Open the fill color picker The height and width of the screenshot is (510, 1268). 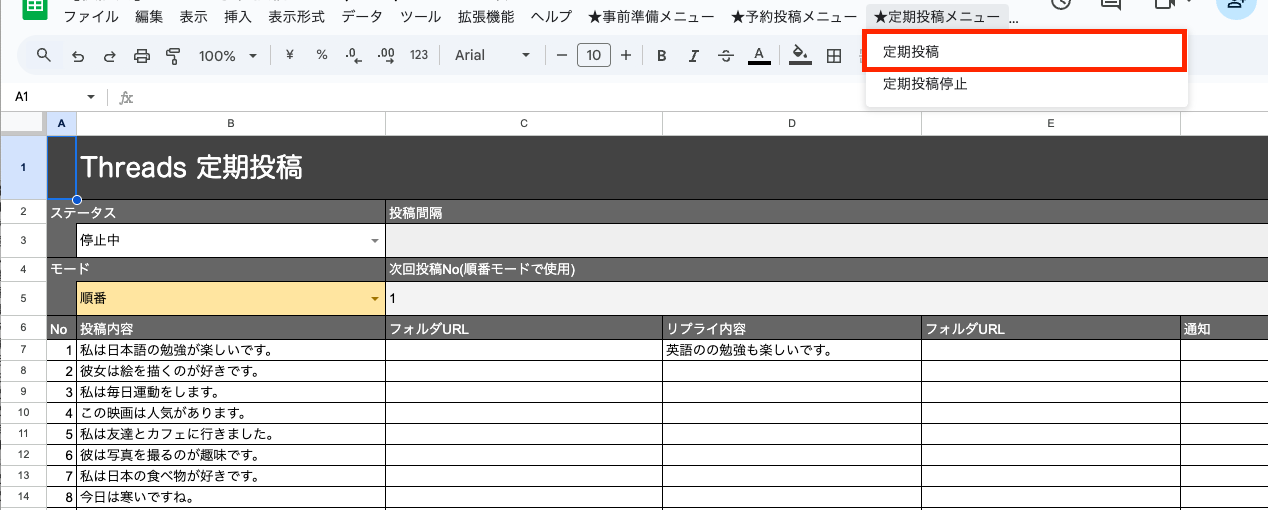(x=799, y=56)
